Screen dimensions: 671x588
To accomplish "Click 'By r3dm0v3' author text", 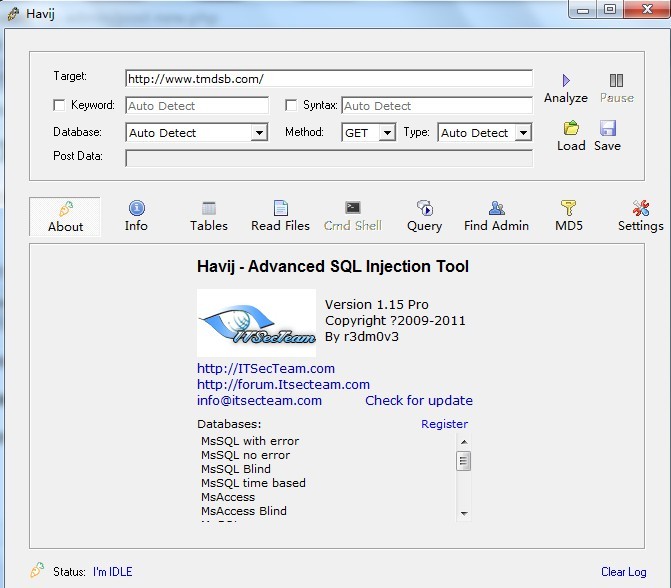I will point(362,337).
